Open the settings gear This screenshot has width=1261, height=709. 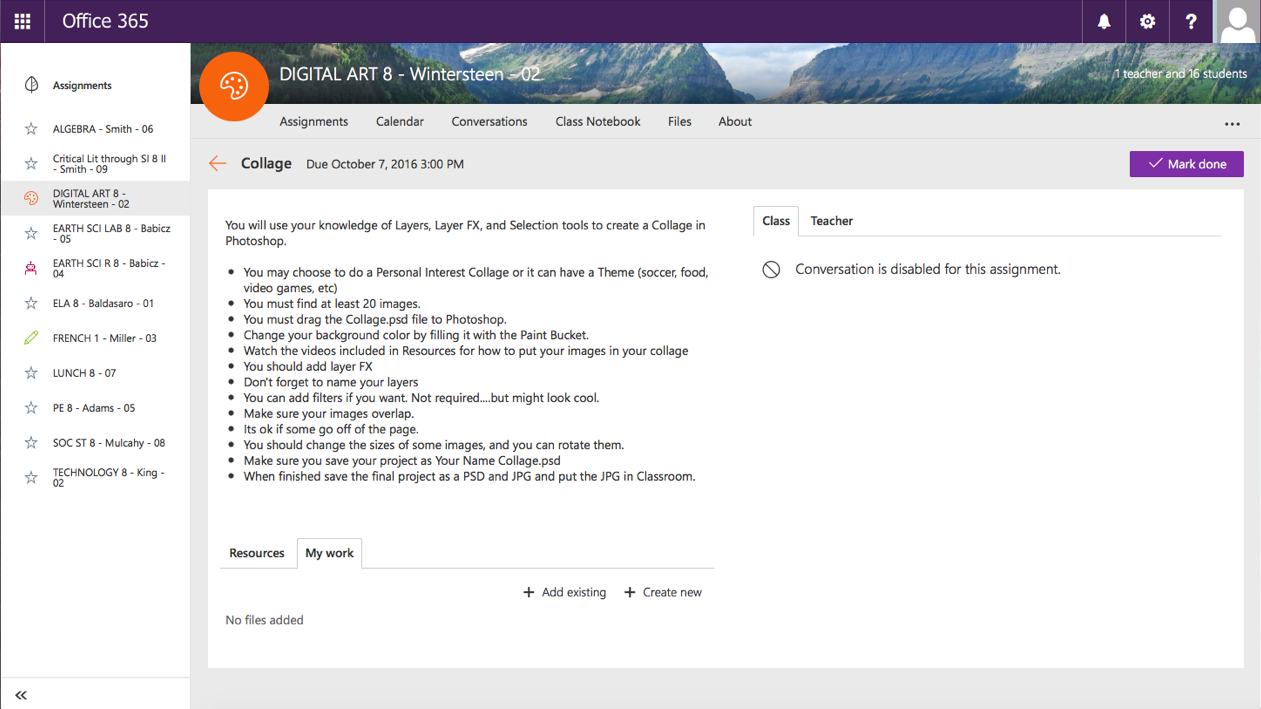(x=1147, y=21)
